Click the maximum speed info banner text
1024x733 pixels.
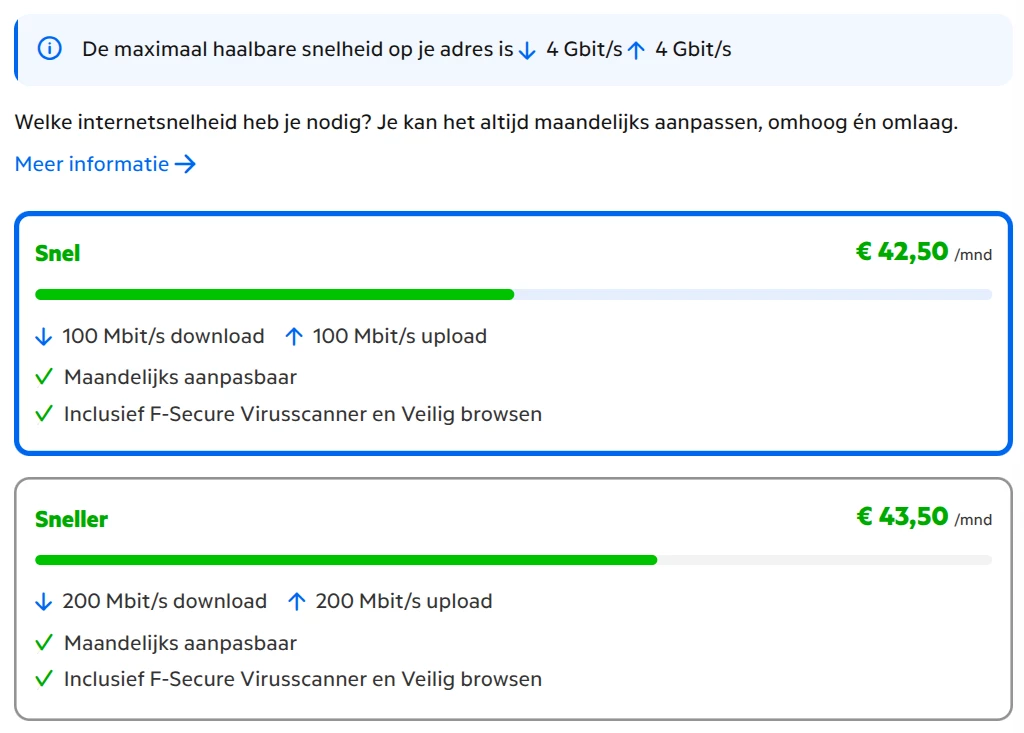click(406, 50)
